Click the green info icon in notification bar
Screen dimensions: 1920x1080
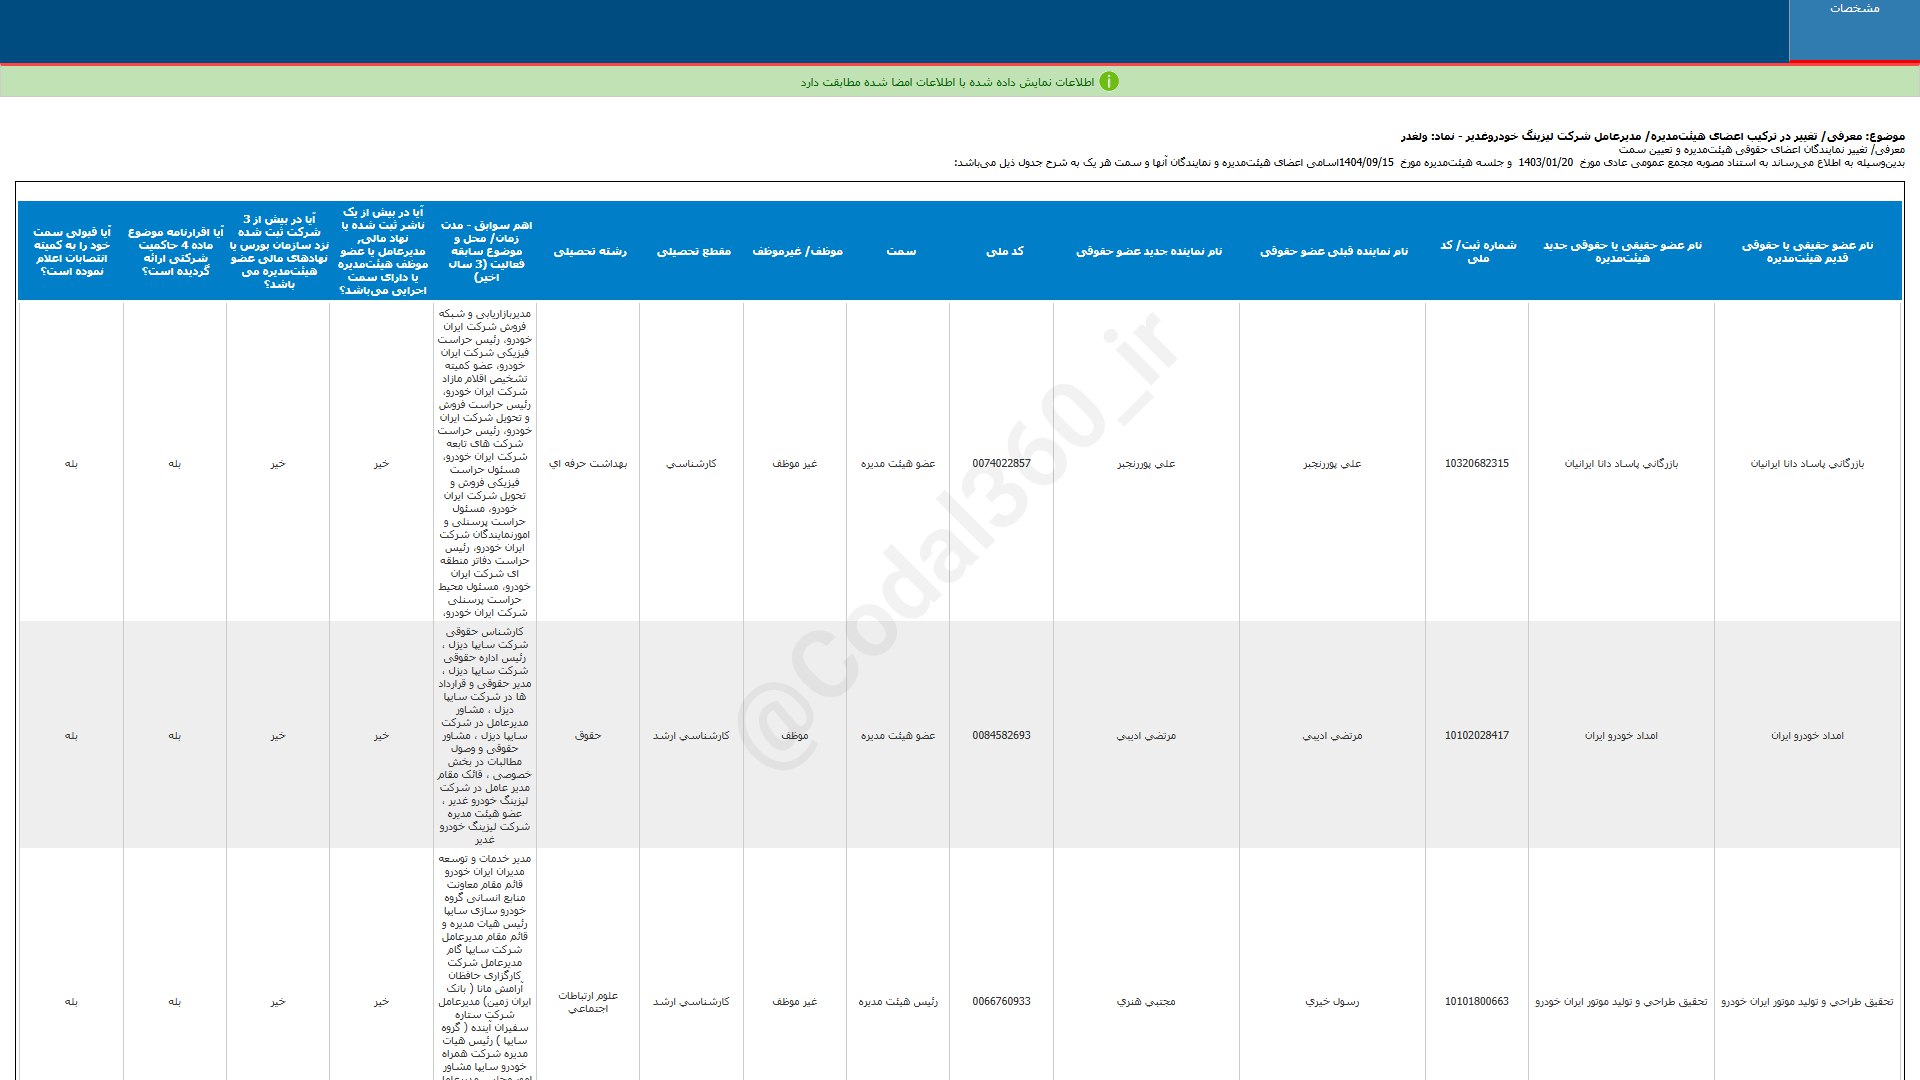pyautogui.click(x=1109, y=82)
